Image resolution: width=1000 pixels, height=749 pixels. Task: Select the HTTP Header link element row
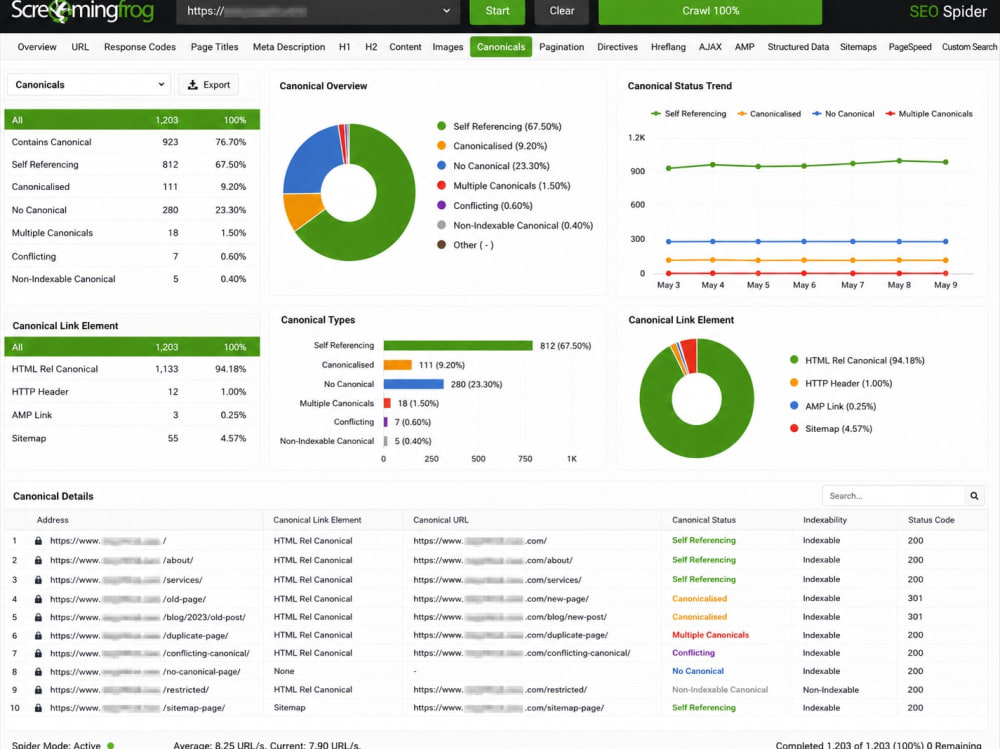(132, 392)
